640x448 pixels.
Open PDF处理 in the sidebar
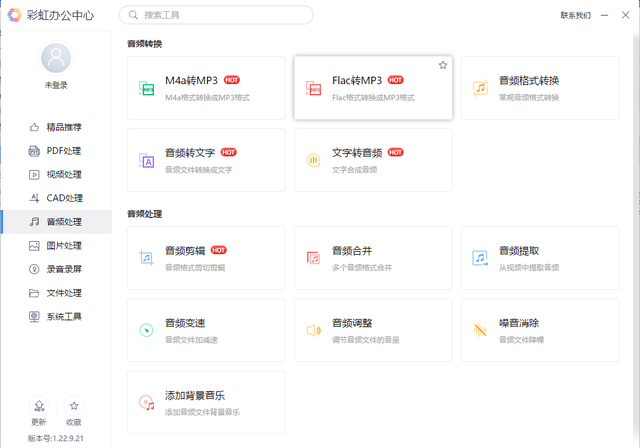coord(56,151)
